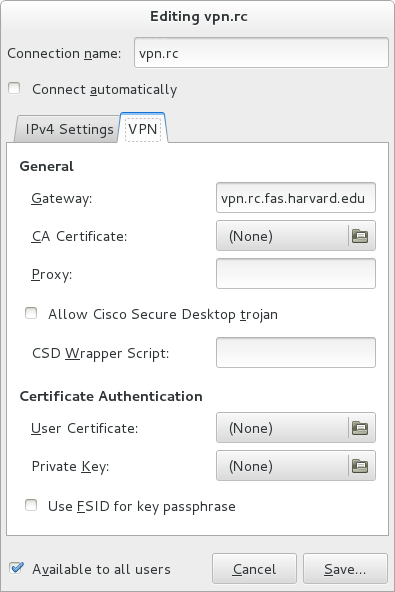This screenshot has height=592, width=395.
Task: Open file browser icon for User Certificate
Action: tap(360, 428)
